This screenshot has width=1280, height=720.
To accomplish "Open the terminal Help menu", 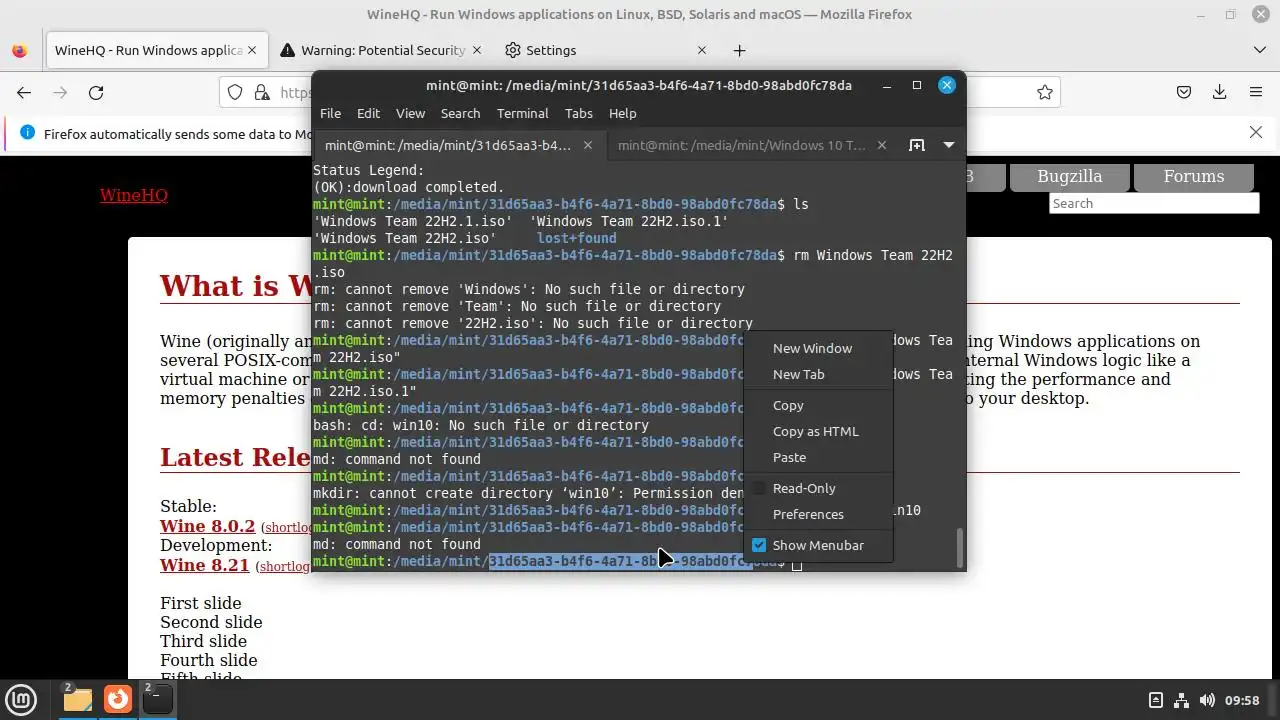I will coord(622,113).
